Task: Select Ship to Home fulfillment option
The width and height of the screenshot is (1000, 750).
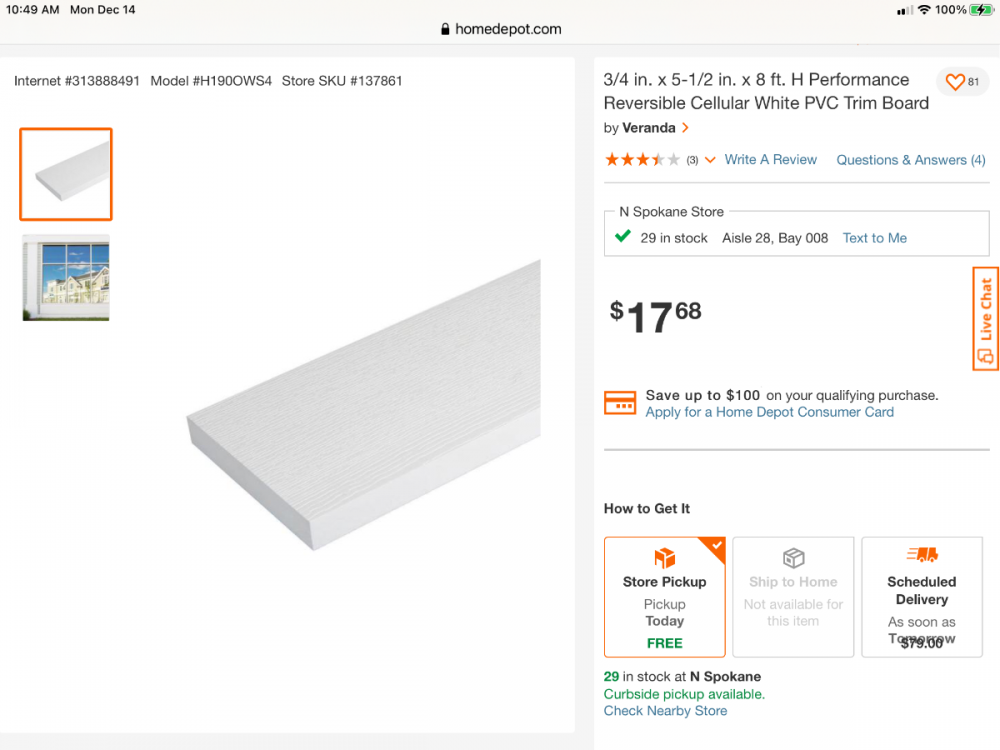Action: click(x=793, y=597)
